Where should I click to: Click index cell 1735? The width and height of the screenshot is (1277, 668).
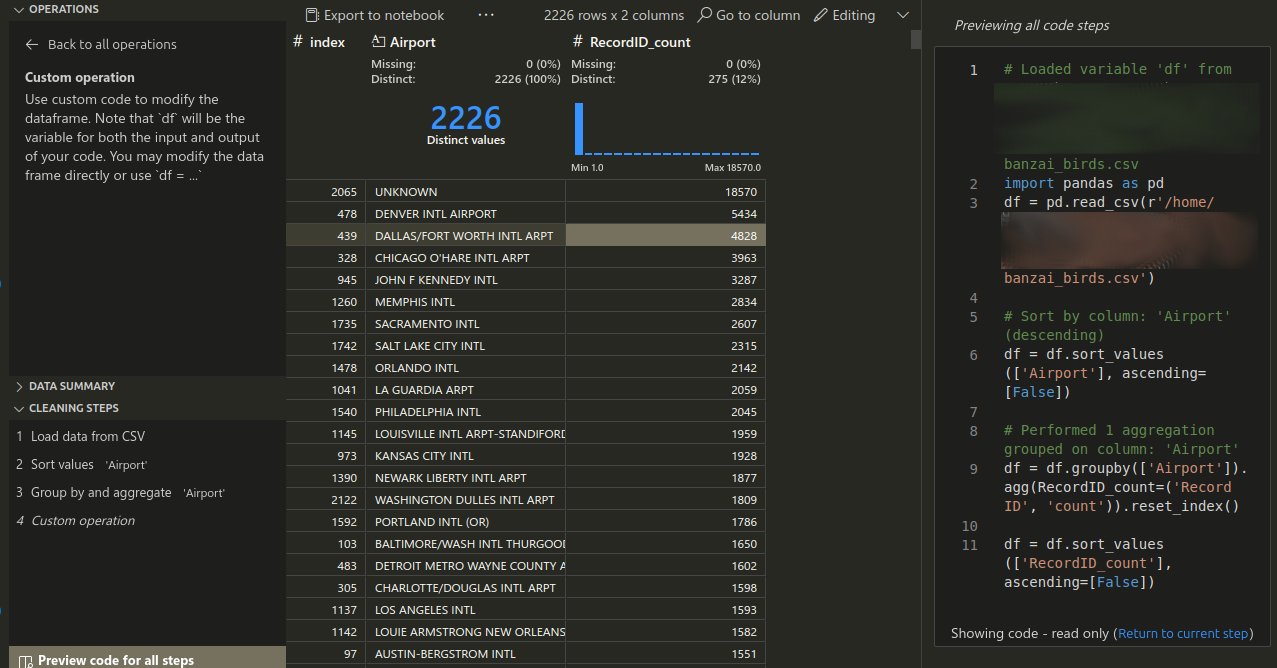326,324
